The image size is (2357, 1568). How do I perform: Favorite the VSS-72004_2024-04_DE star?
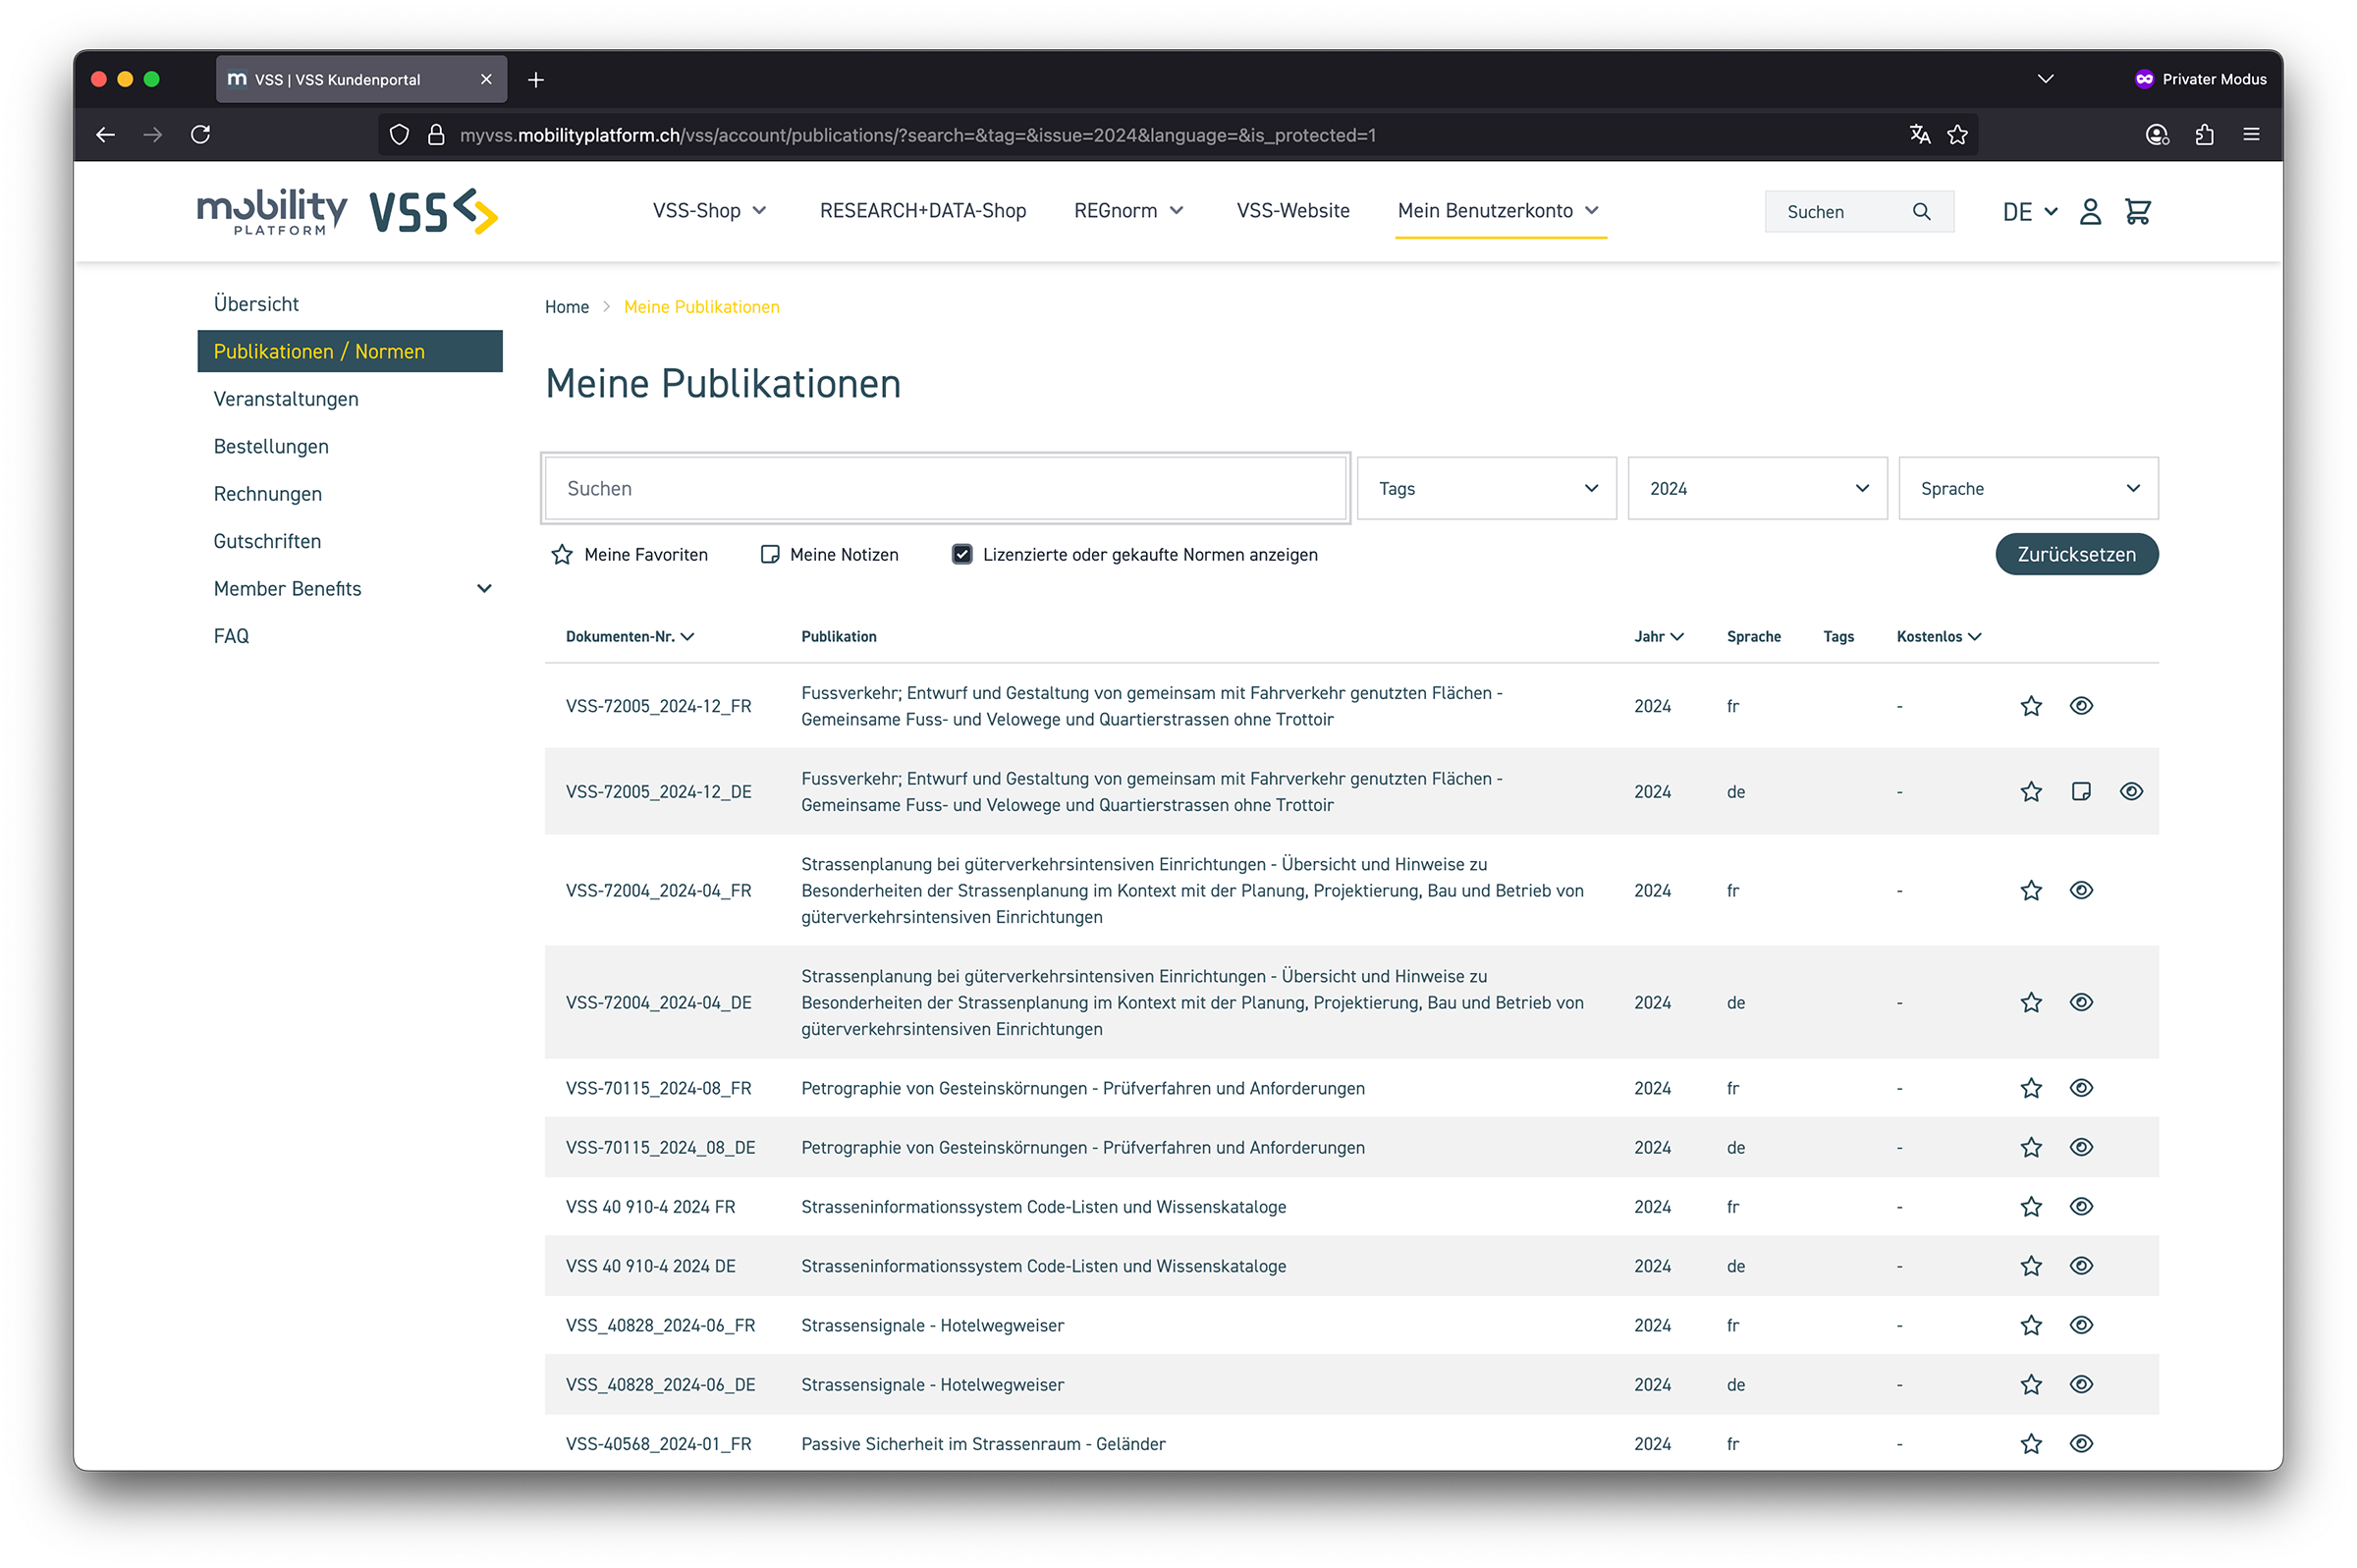[2030, 1002]
